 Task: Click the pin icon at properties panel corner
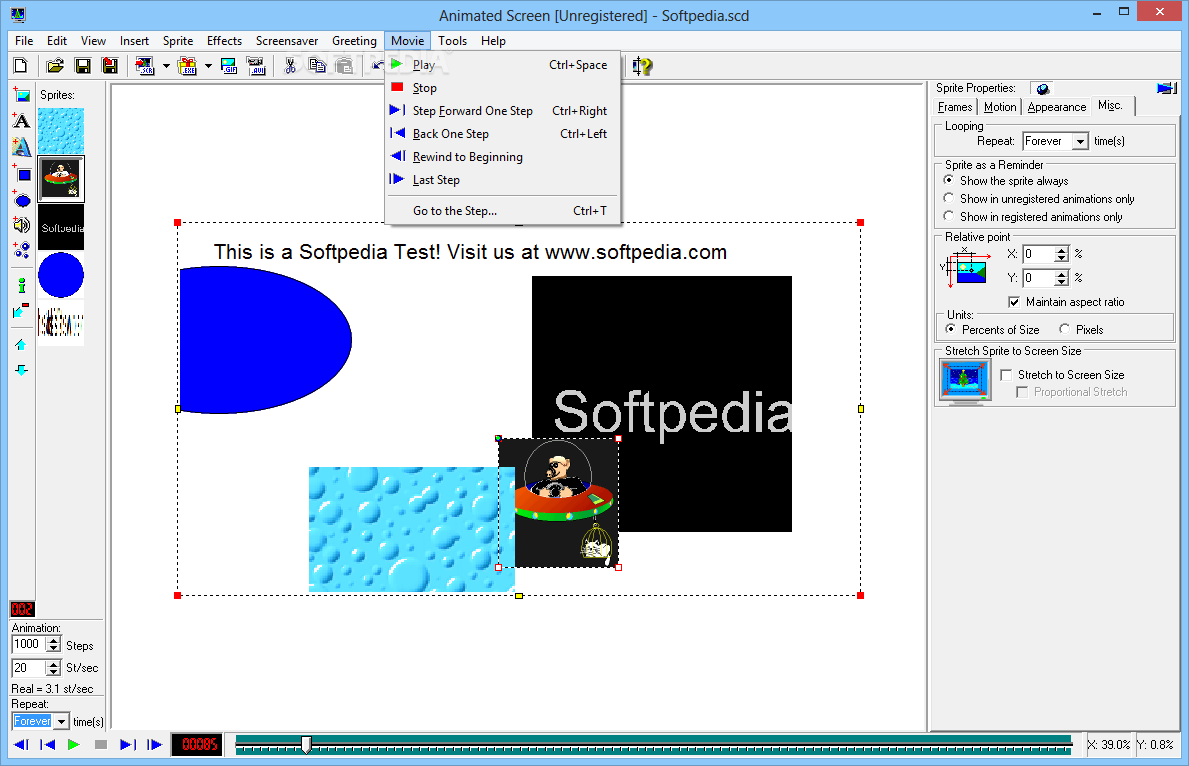click(x=1166, y=89)
